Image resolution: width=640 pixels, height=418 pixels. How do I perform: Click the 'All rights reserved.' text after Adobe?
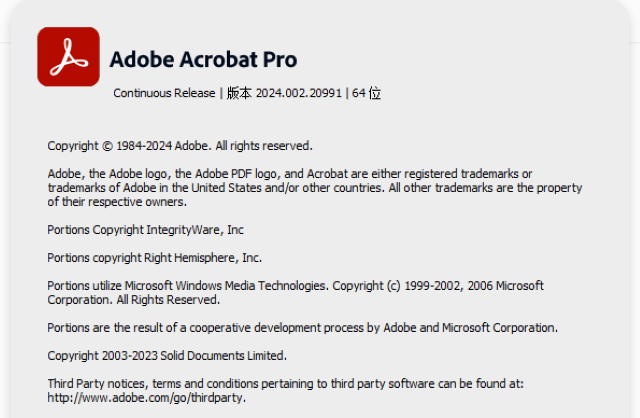coord(264,146)
